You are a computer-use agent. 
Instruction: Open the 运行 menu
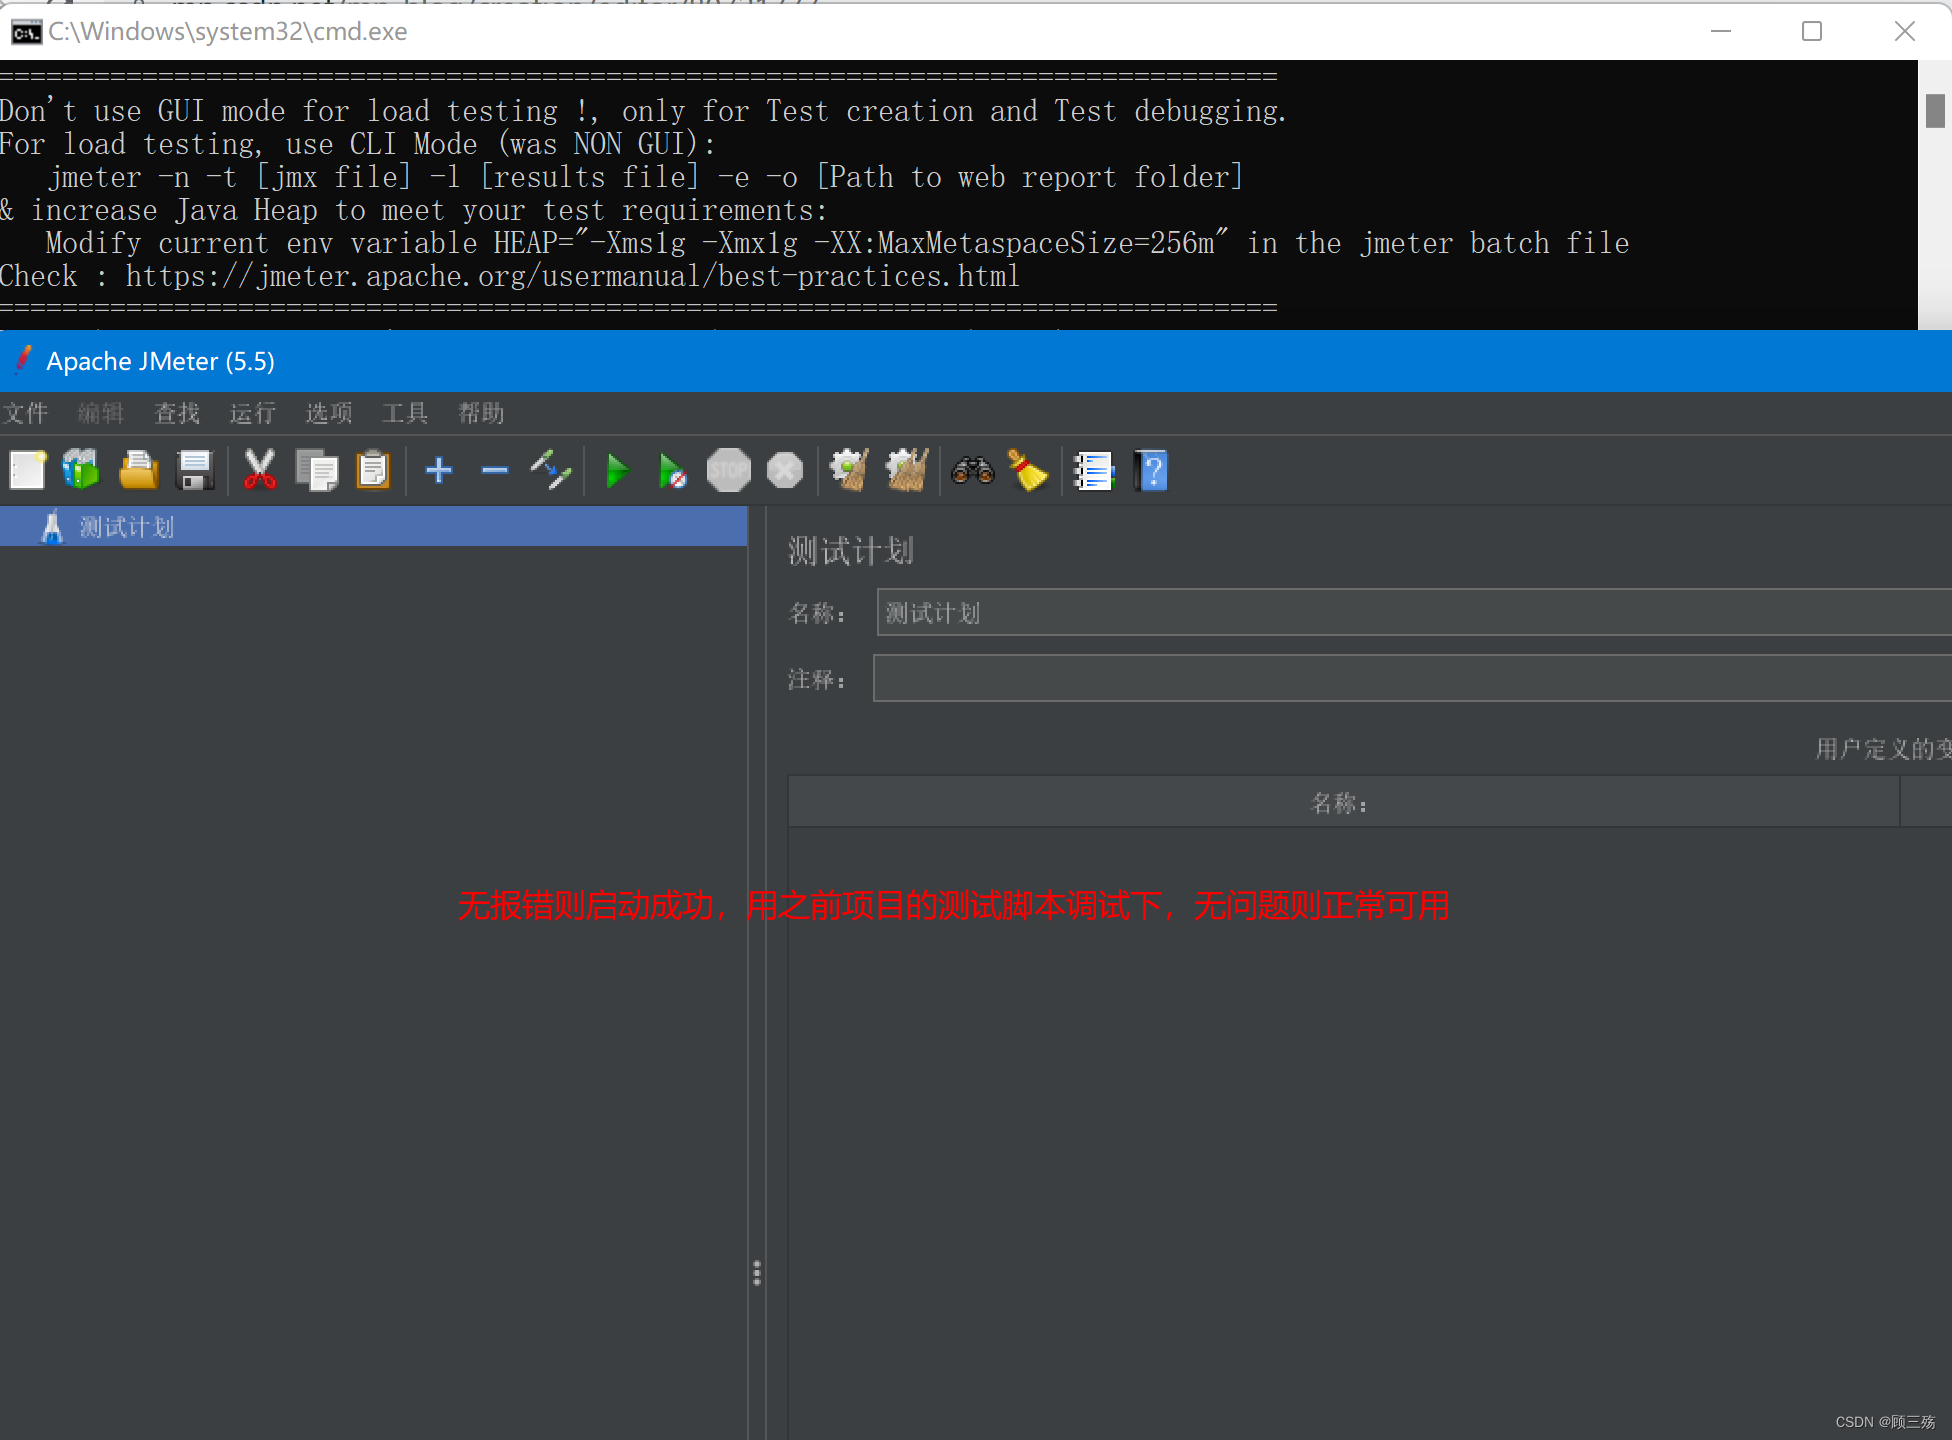click(x=252, y=413)
